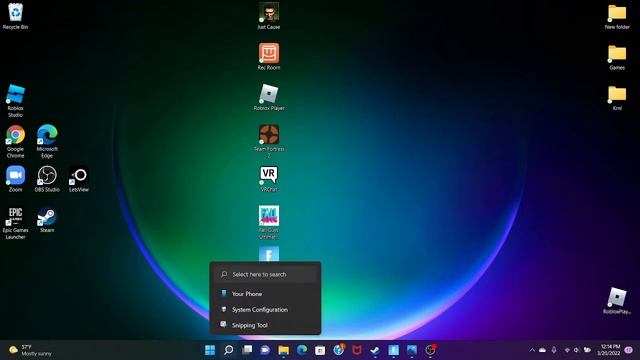The image size is (640, 360).
Task: Select the Krnl folder desktop icon
Action: [x=617, y=98]
